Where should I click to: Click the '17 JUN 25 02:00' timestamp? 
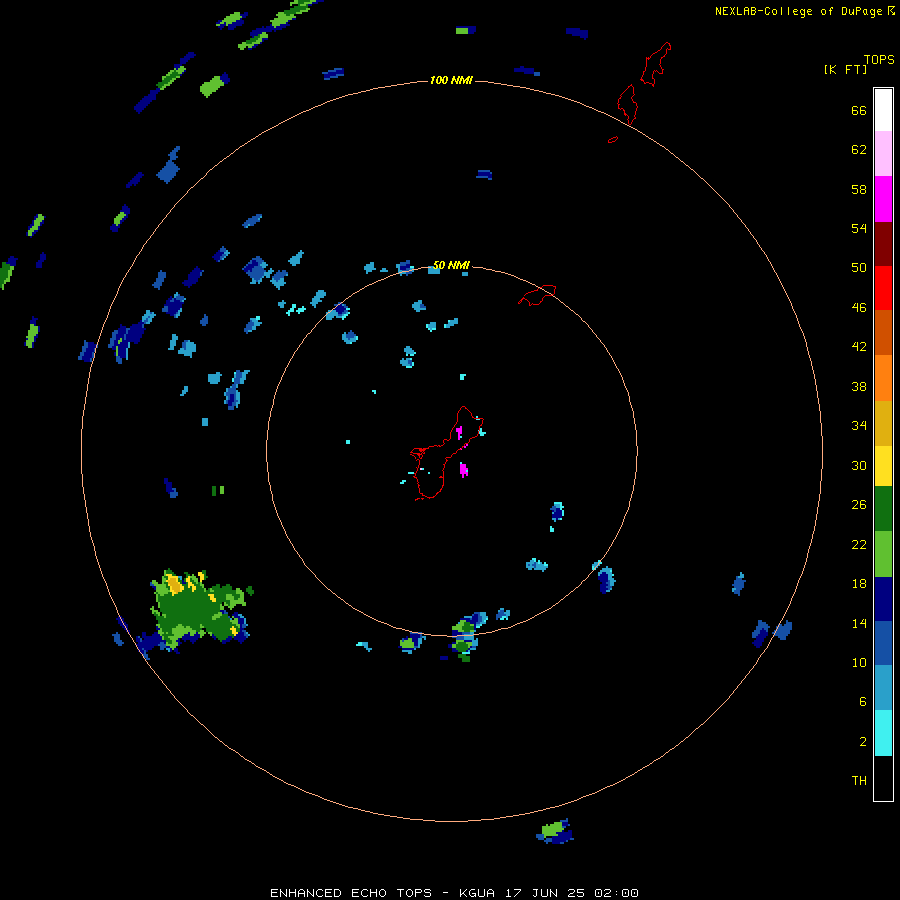pyautogui.click(x=572, y=893)
